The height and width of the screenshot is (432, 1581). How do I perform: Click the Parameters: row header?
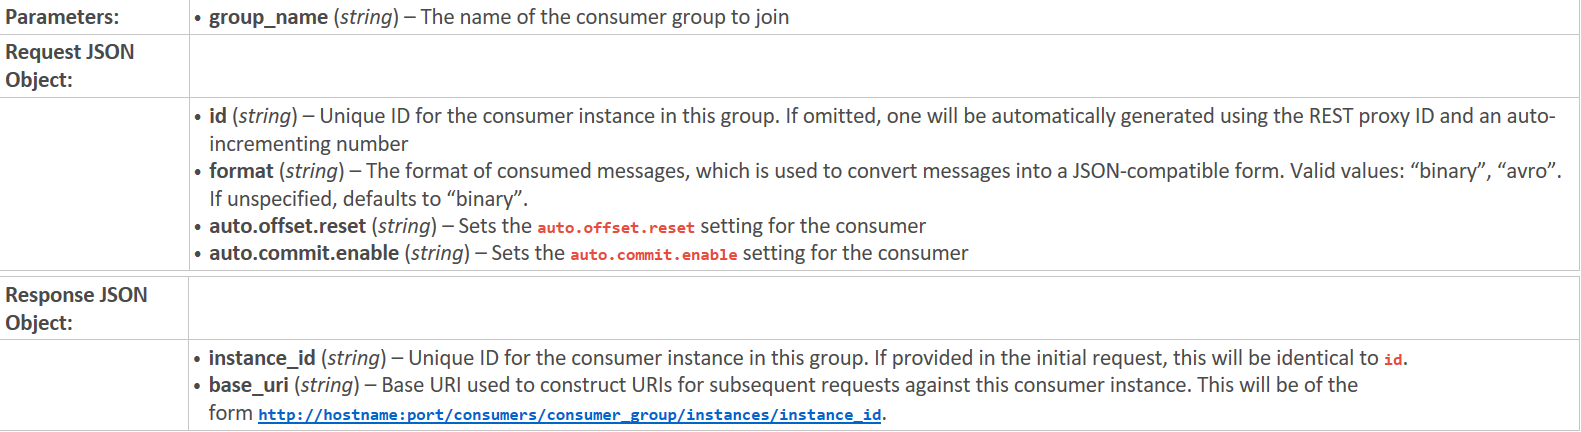point(62,17)
